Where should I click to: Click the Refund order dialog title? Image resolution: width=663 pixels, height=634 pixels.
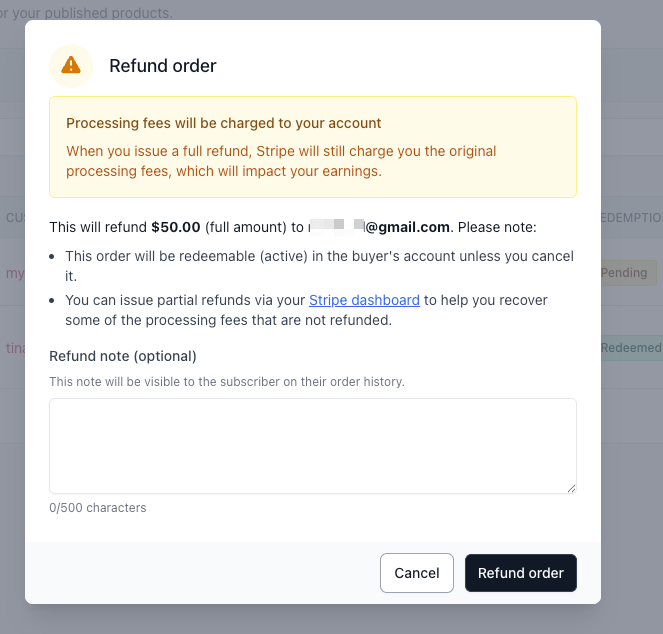[162, 66]
